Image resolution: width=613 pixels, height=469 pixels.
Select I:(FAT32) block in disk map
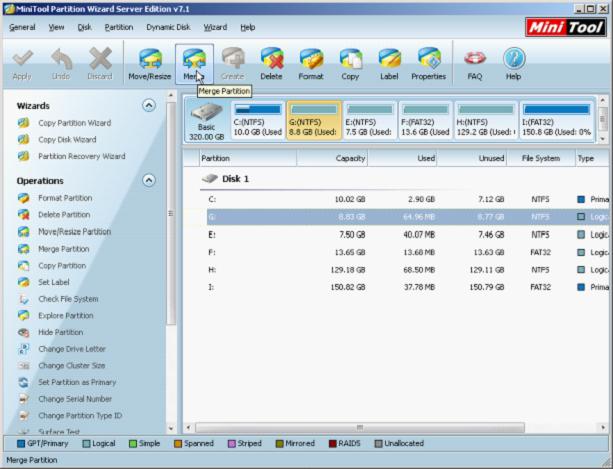[x=557, y=120]
